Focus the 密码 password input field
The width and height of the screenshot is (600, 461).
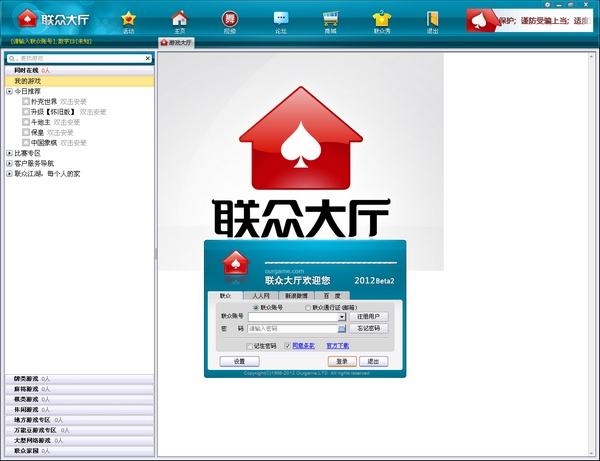[x=293, y=329]
